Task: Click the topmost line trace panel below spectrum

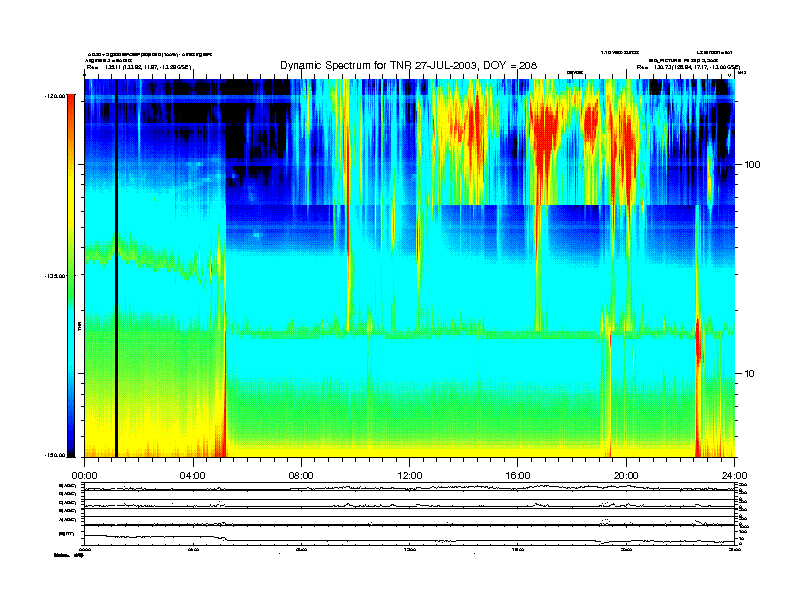Action: point(410,487)
